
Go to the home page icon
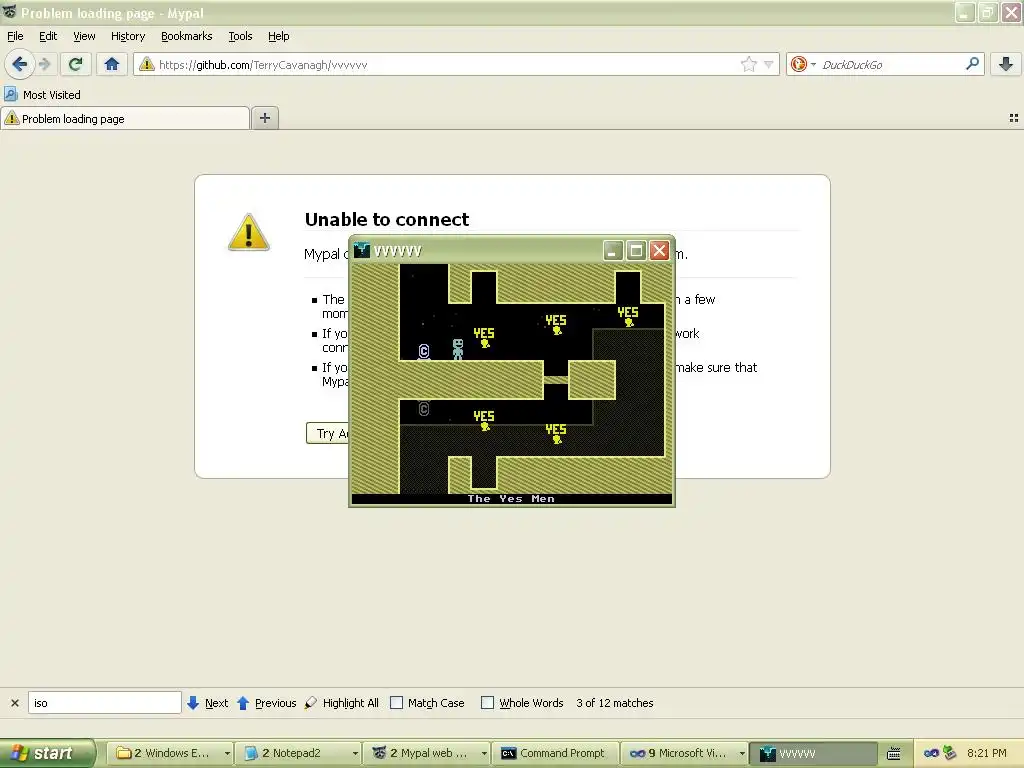(x=112, y=64)
